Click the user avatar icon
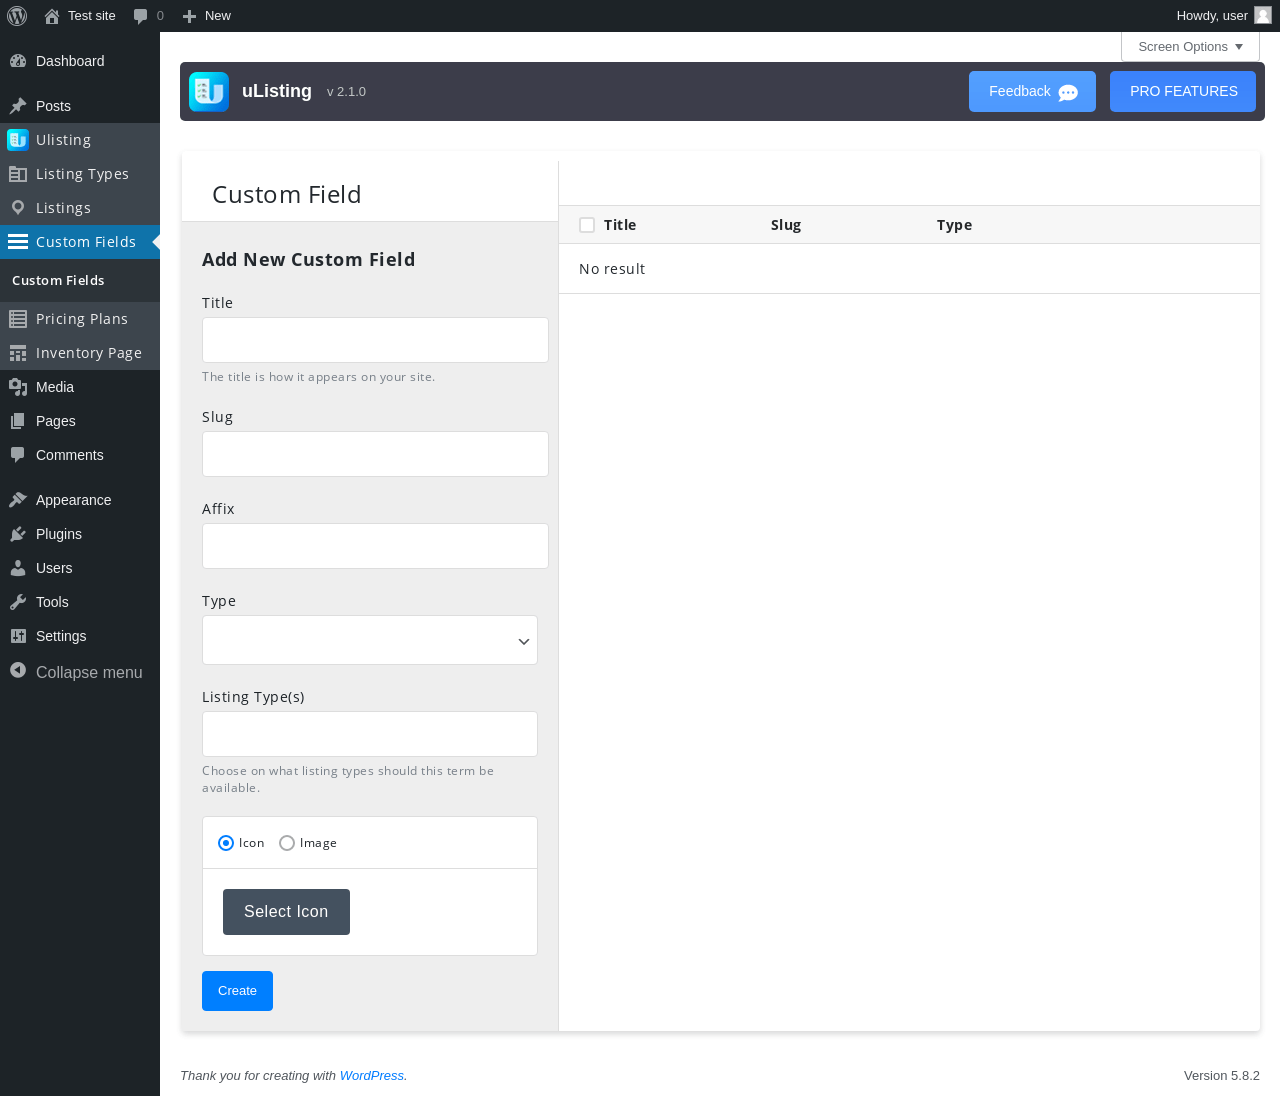 [1263, 15]
